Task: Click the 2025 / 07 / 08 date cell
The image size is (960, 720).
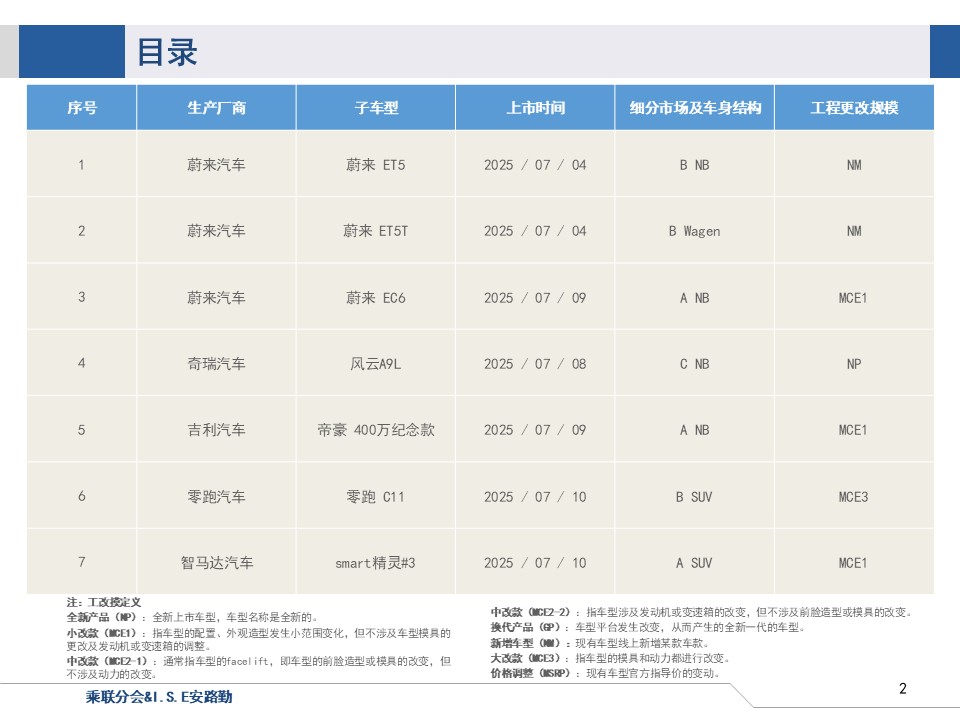Action: (x=535, y=364)
